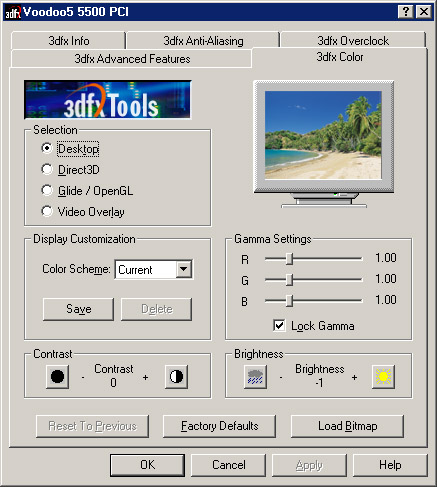Restore Factory Defaults
437x487 pixels.
[219, 426]
